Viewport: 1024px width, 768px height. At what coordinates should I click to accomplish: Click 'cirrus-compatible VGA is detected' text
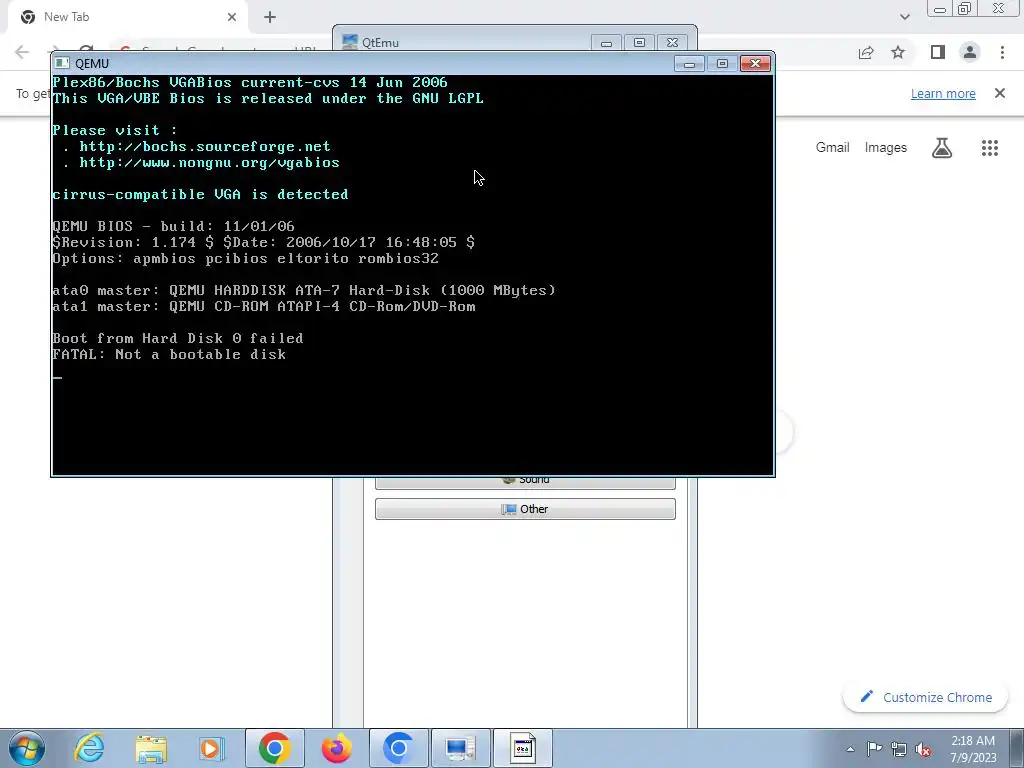pyautogui.click(x=200, y=195)
